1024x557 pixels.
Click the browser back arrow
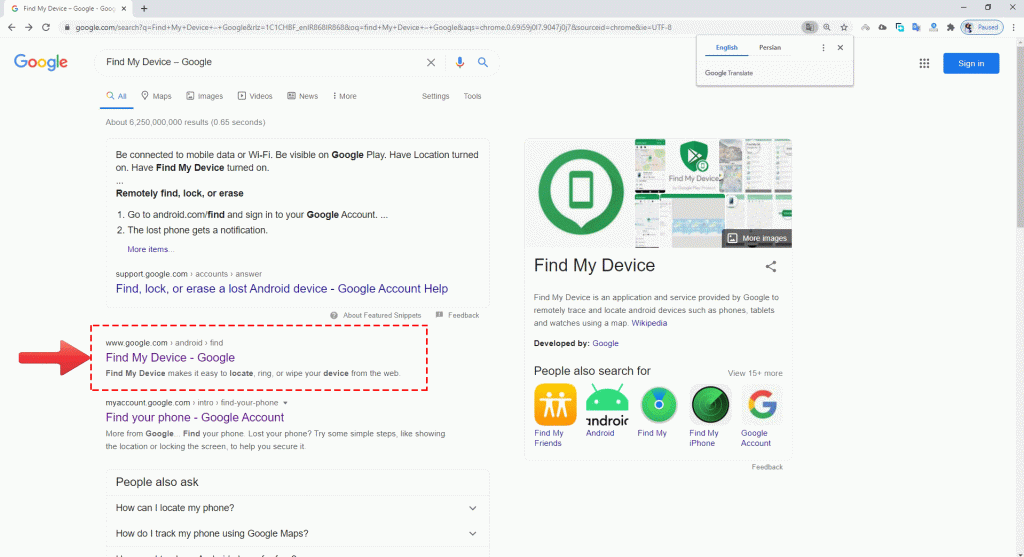(11, 27)
